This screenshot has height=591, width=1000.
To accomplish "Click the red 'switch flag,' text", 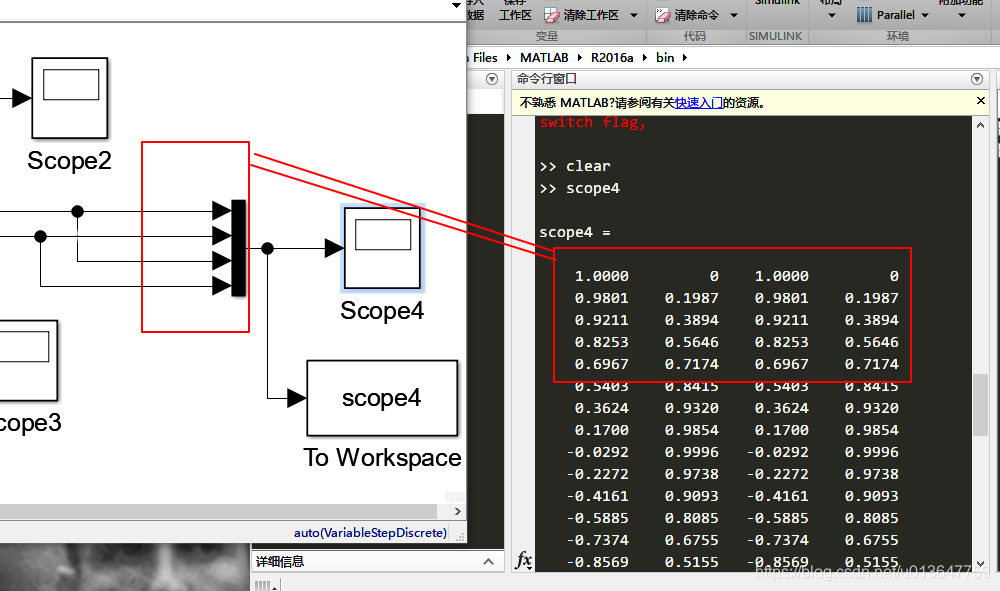I will tap(592, 122).
